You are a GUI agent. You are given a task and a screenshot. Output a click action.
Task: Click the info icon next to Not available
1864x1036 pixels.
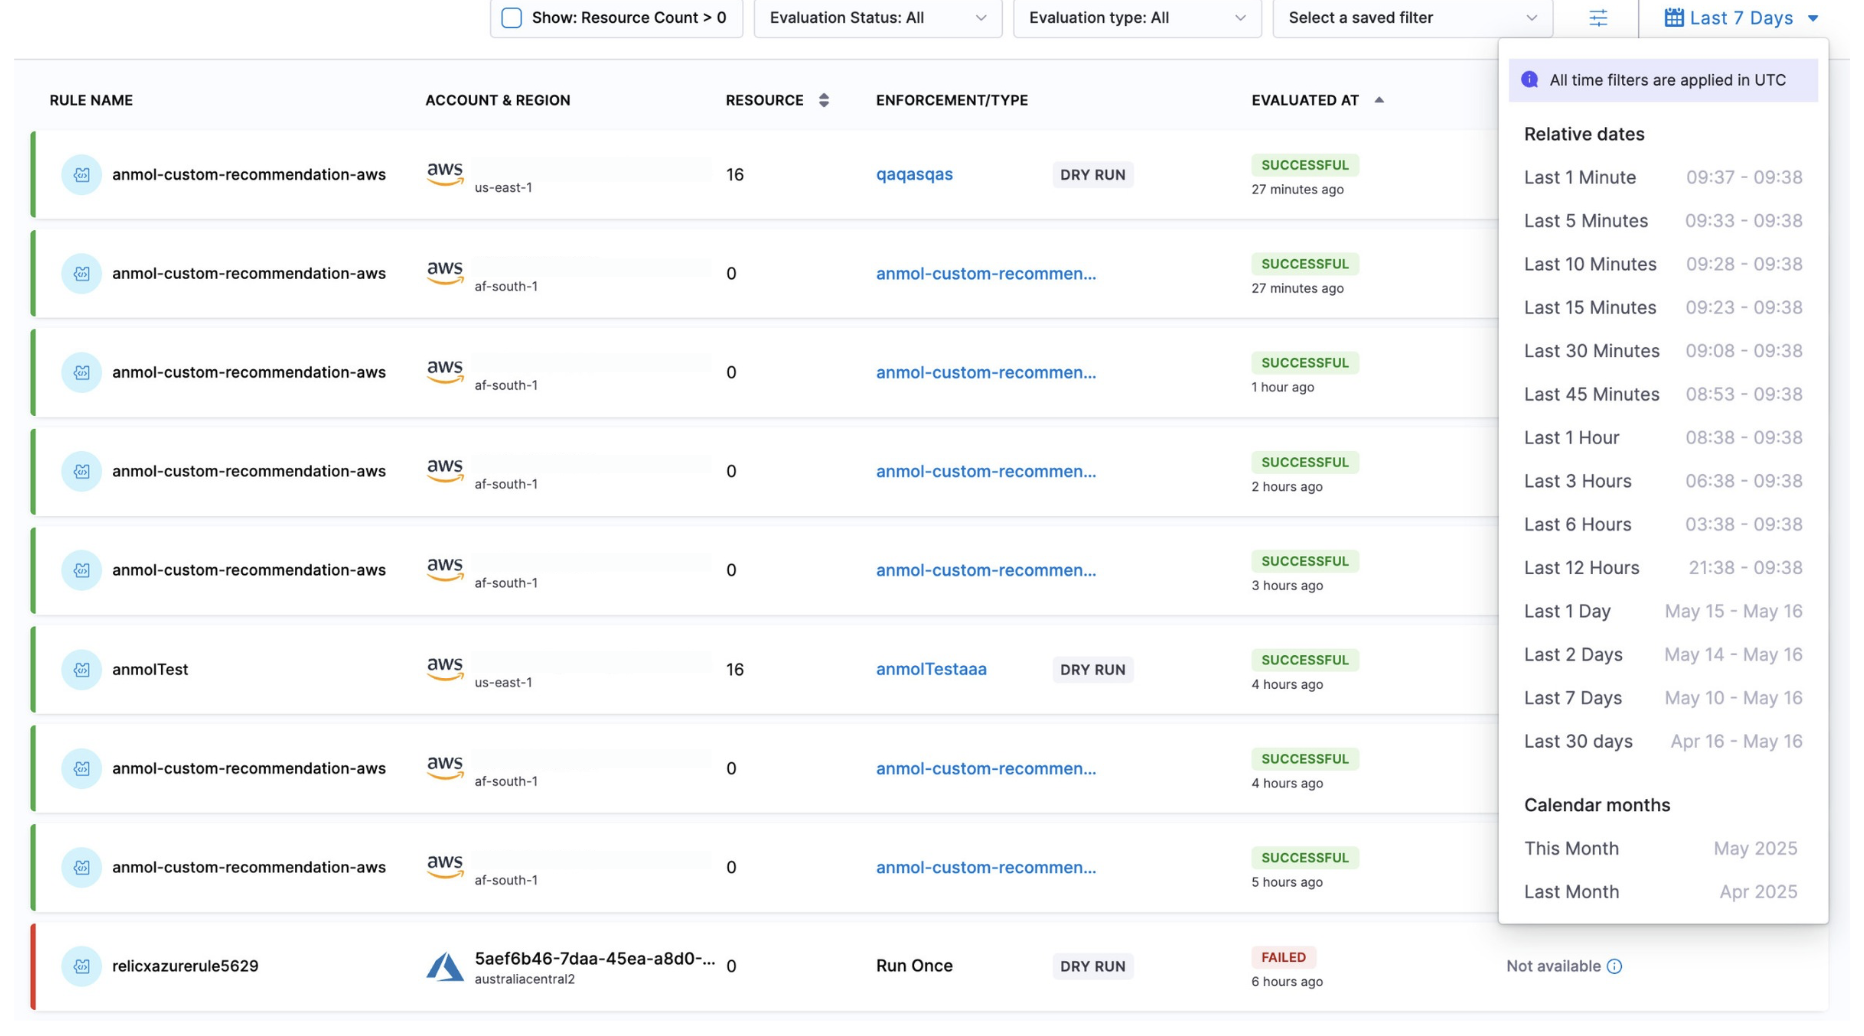click(1614, 966)
